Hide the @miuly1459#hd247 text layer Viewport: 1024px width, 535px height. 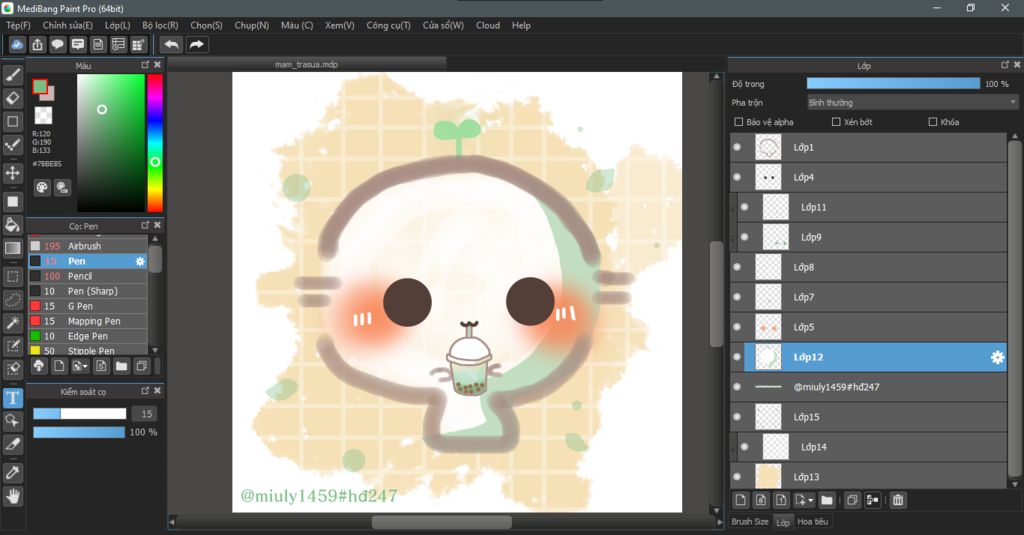click(x=737, y=387)
